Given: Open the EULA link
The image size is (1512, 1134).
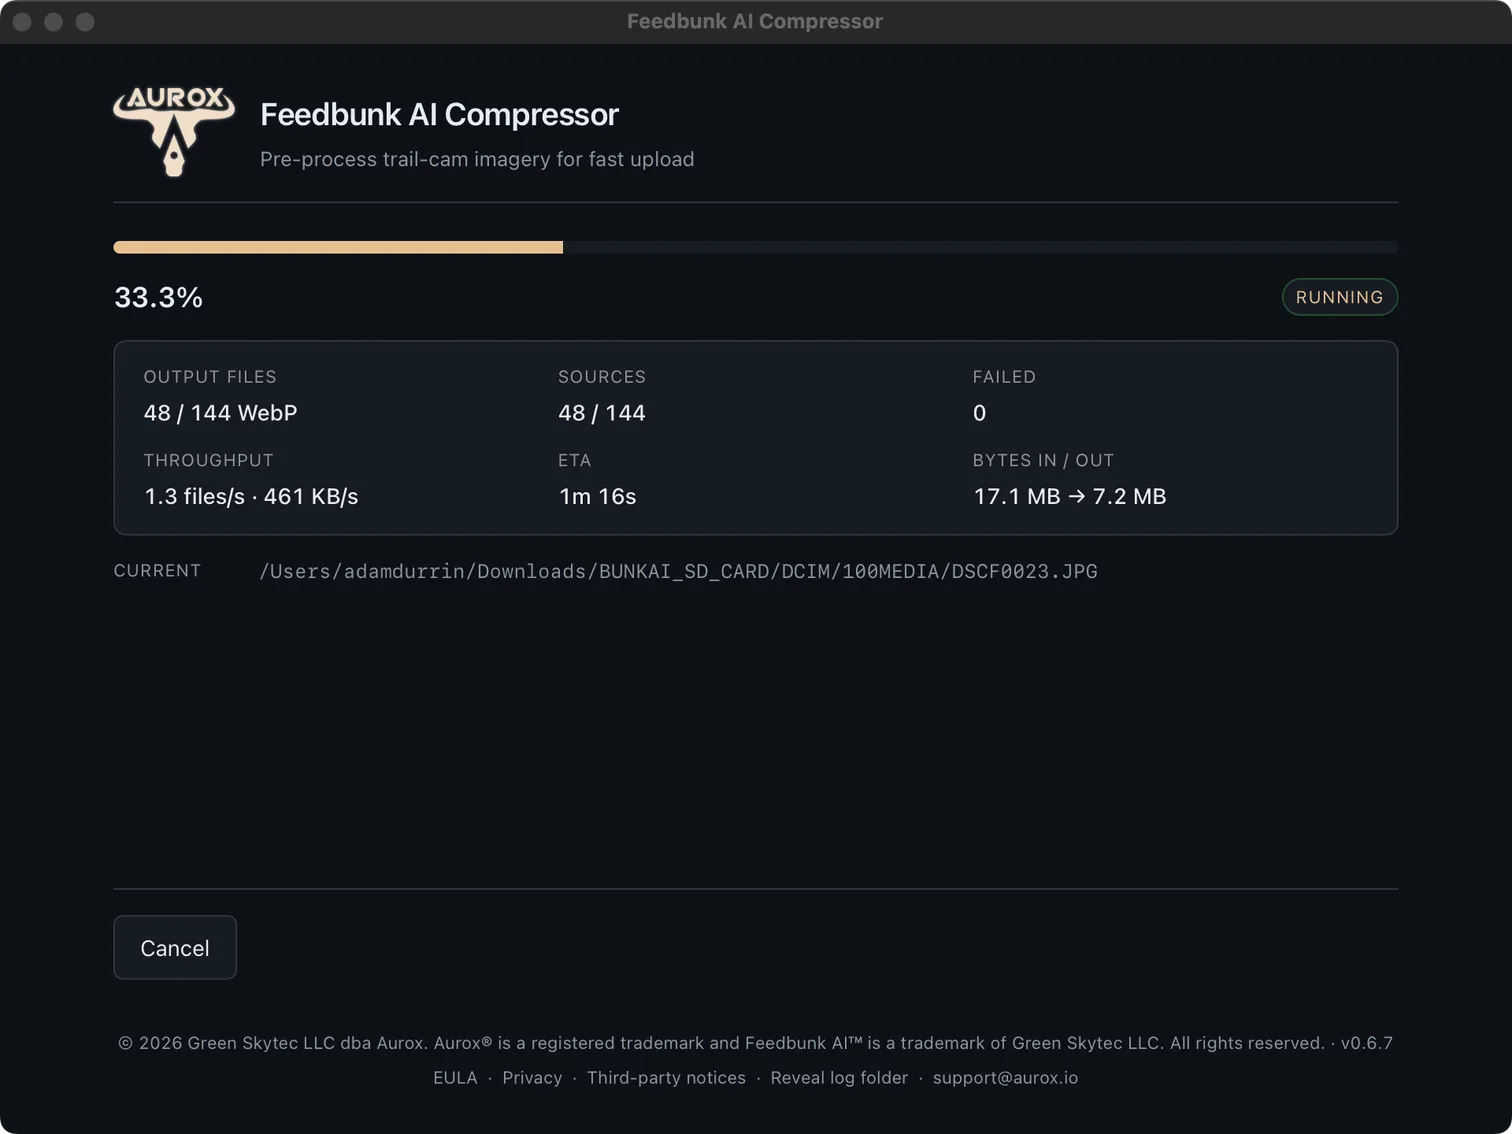Looking at the screenshot, I should point(455,1077).
